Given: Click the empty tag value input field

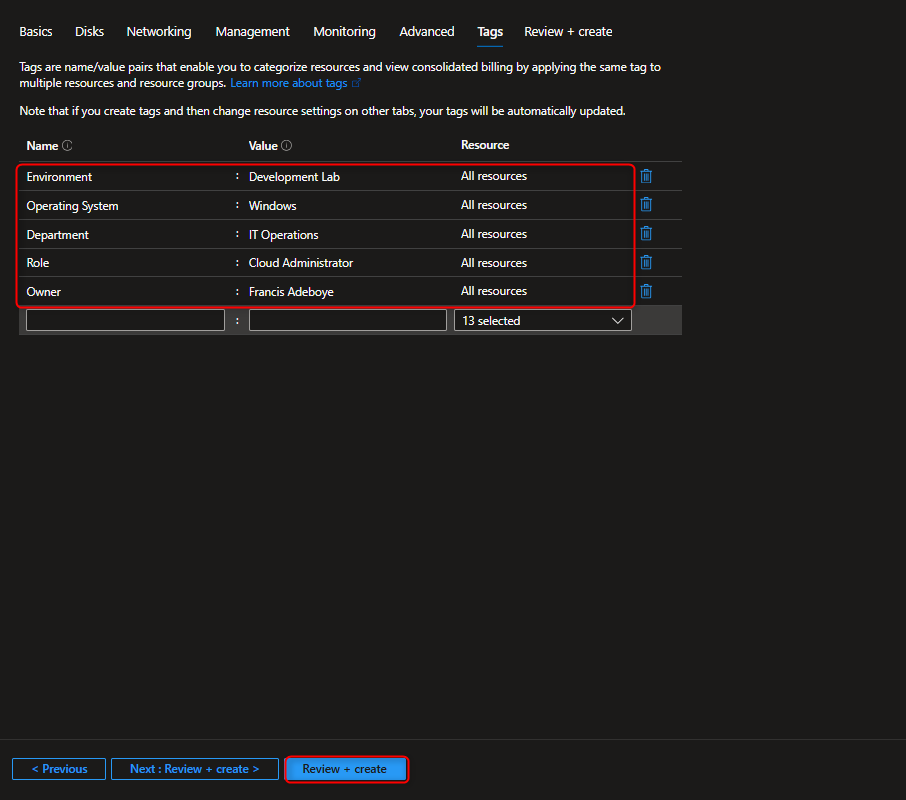Looking at the screenshot, I should tap(347, 319).
